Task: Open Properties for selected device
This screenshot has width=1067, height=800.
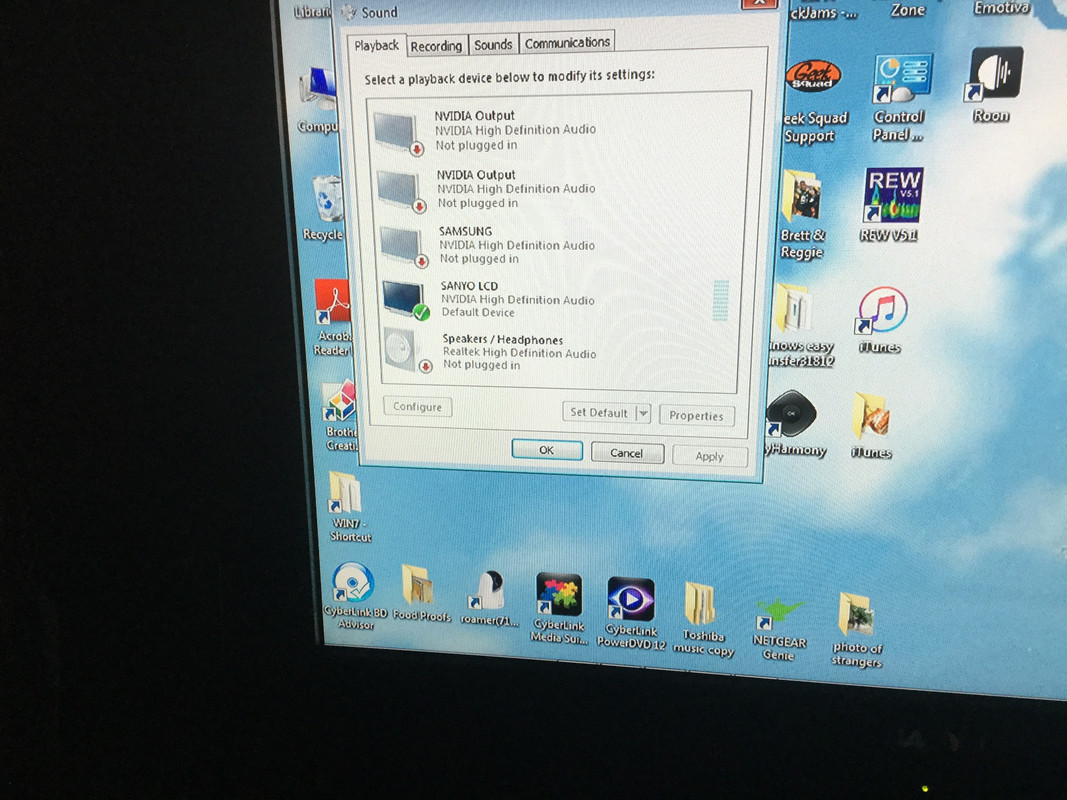Action: 696,416
